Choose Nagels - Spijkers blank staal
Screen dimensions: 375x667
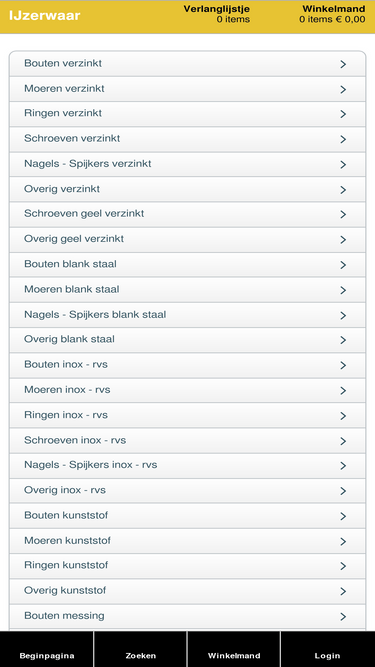(187, 315)
